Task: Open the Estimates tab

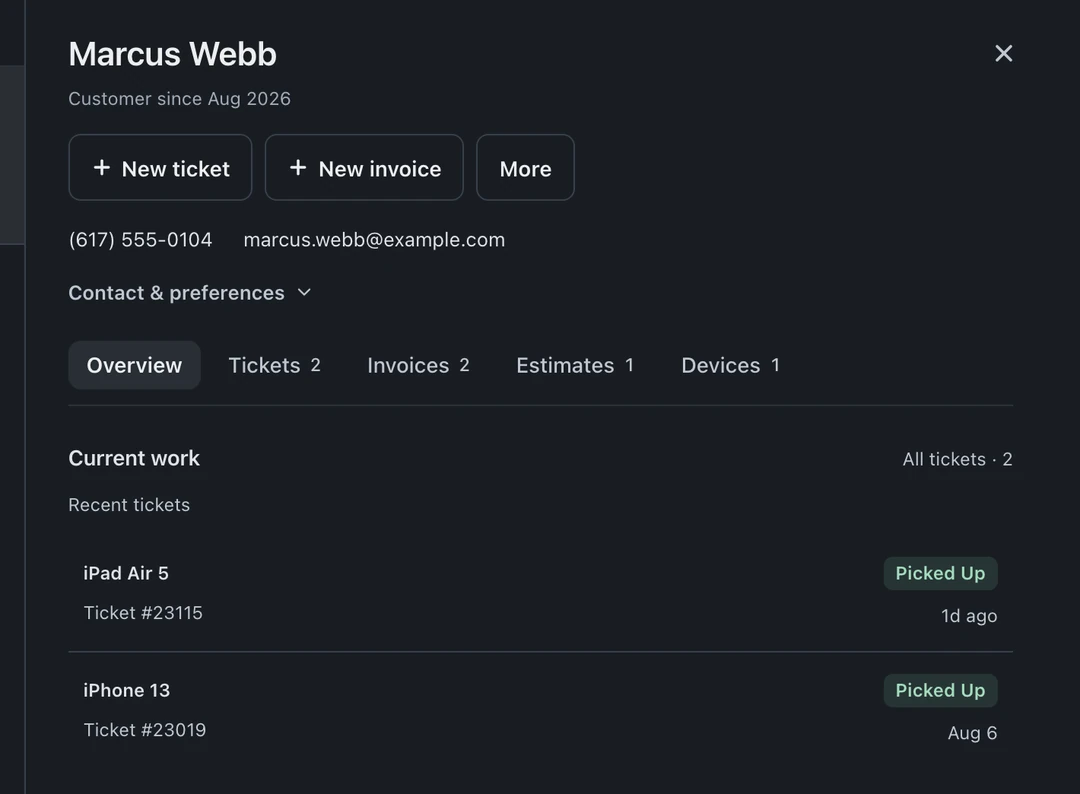Action: point(575,365)
